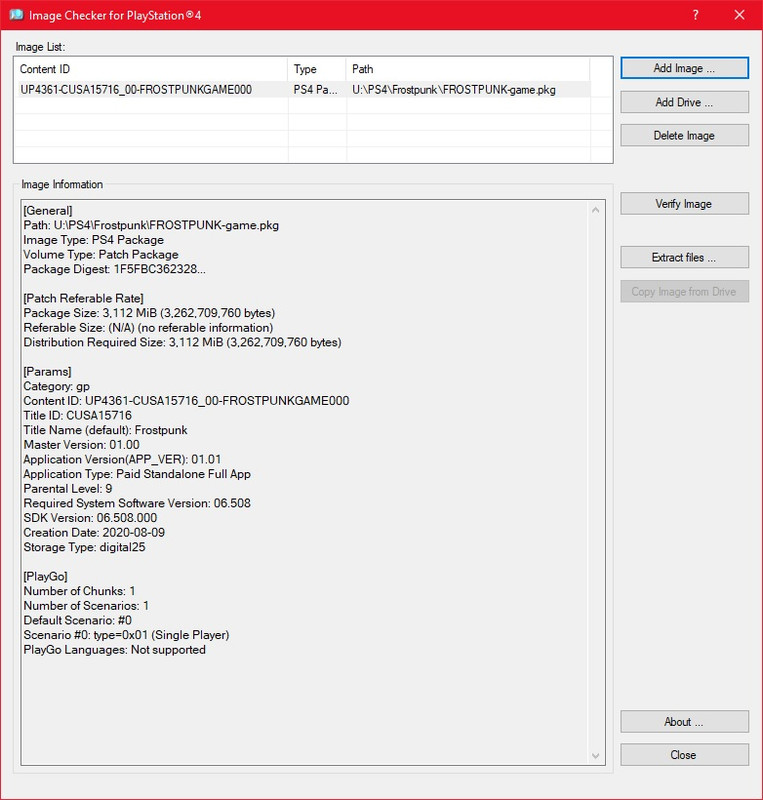Image resolution: width=763 pixels, height=800 pixels.
Task: Click the Creation Date: 2020-08-09 line
Action: tap(94, 533)
